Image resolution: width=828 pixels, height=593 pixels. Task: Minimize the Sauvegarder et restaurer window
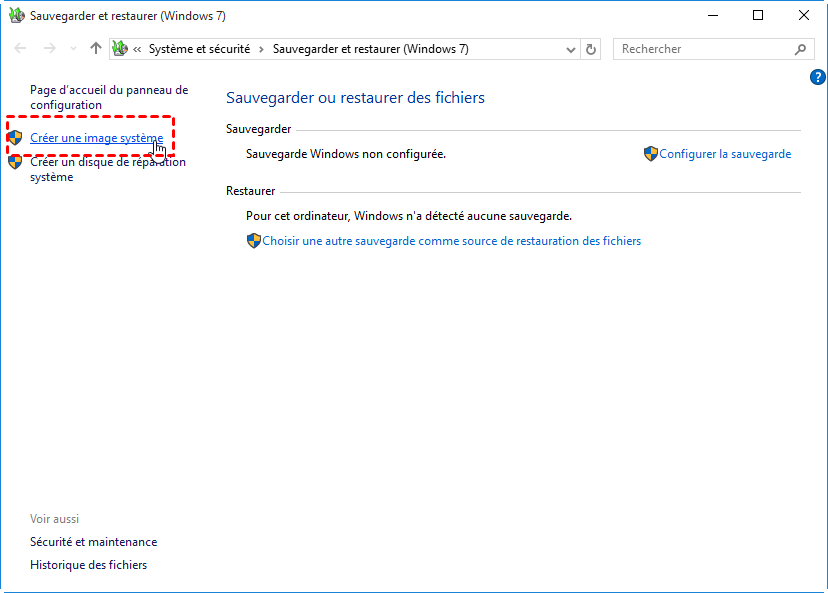713,15
